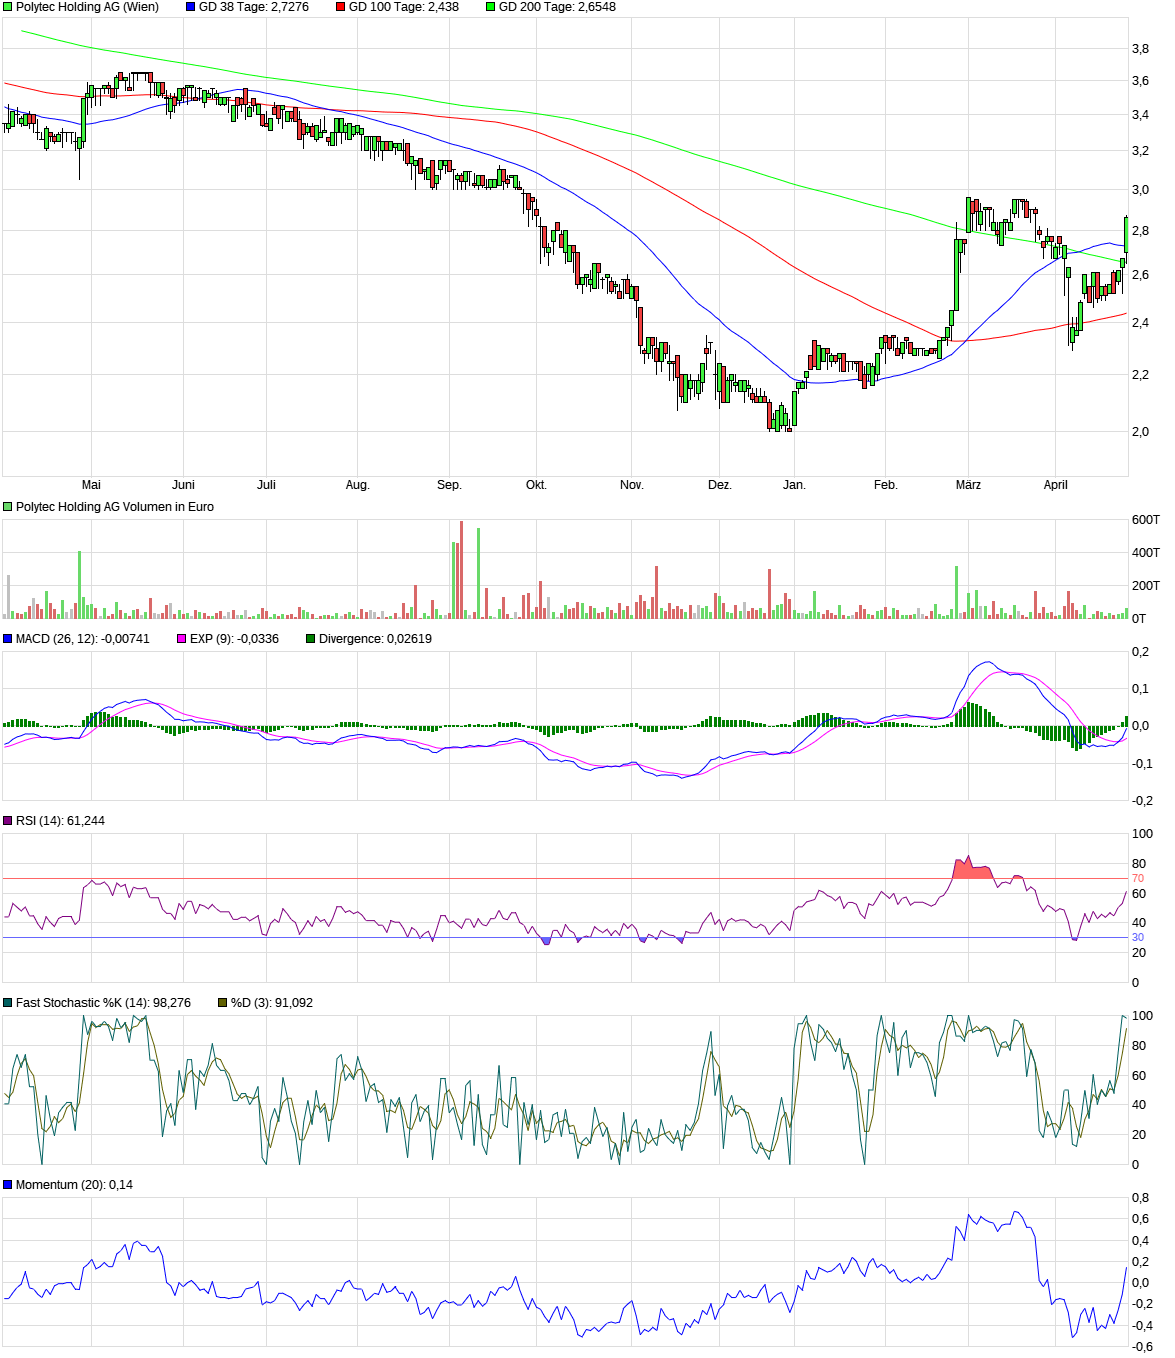The width and height of the screenshot is (1175, 1358).
Task: Click the GD 200 Tage: 2,6548 value
Action: 560,6
